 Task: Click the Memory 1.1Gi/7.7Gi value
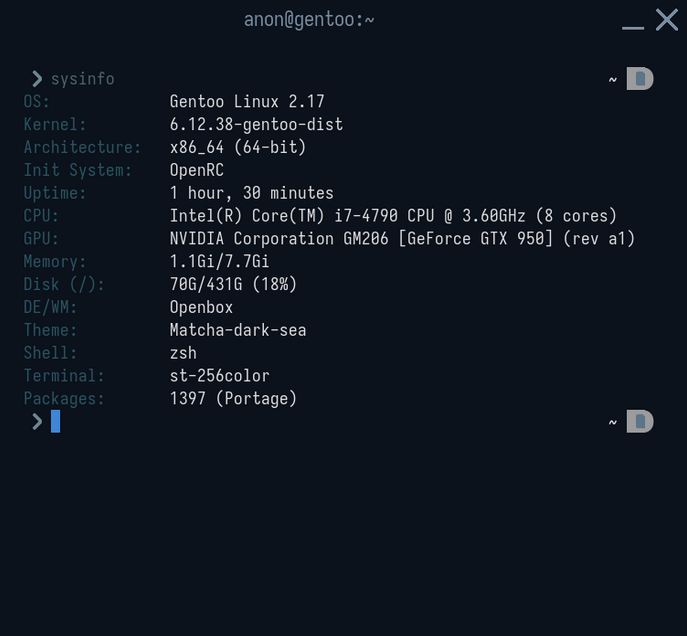tap(220, 261)
